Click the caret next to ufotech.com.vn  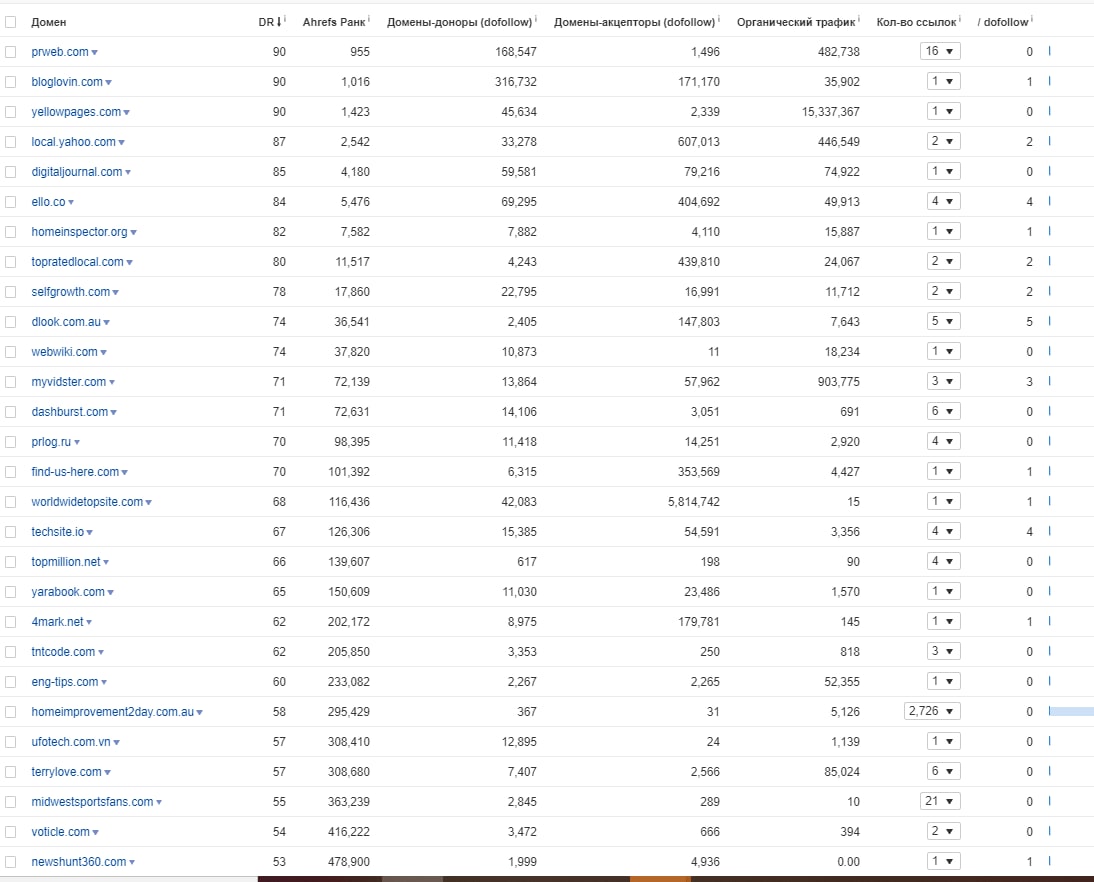pos(117,742)
